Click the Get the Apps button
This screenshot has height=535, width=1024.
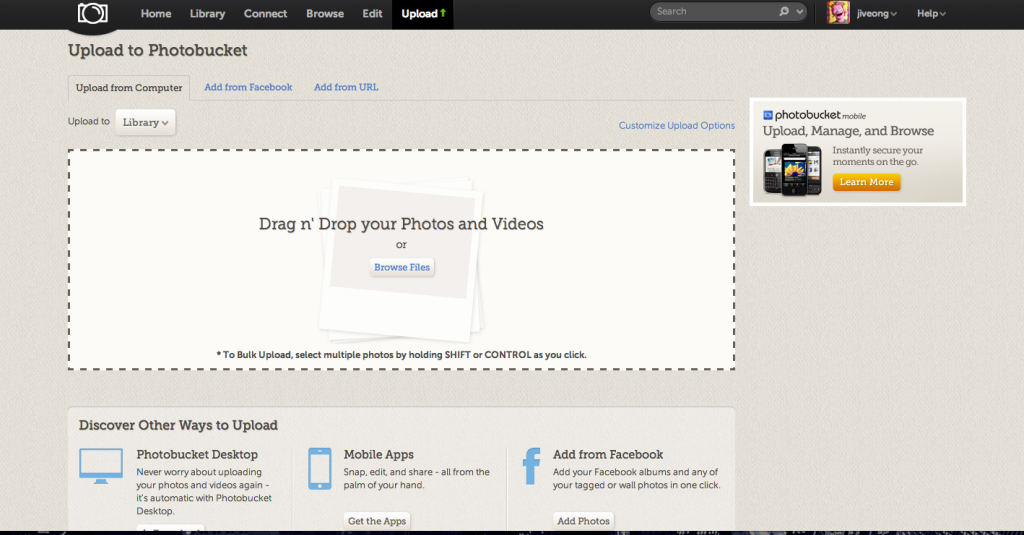click(x=377, y=521)
